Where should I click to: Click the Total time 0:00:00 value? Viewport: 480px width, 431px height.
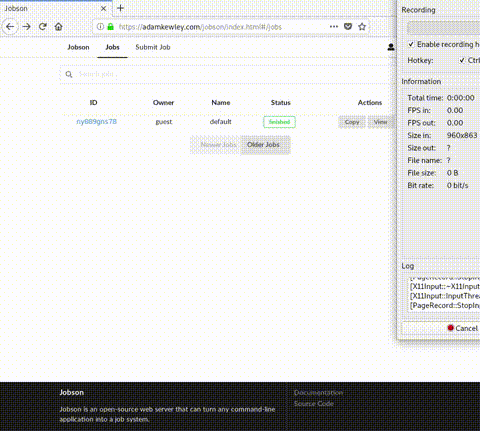pos(461,98)
